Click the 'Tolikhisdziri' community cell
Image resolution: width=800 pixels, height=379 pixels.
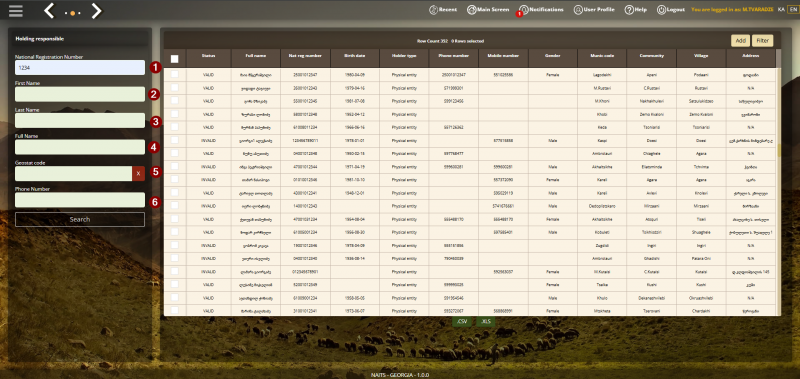[652, 232]
